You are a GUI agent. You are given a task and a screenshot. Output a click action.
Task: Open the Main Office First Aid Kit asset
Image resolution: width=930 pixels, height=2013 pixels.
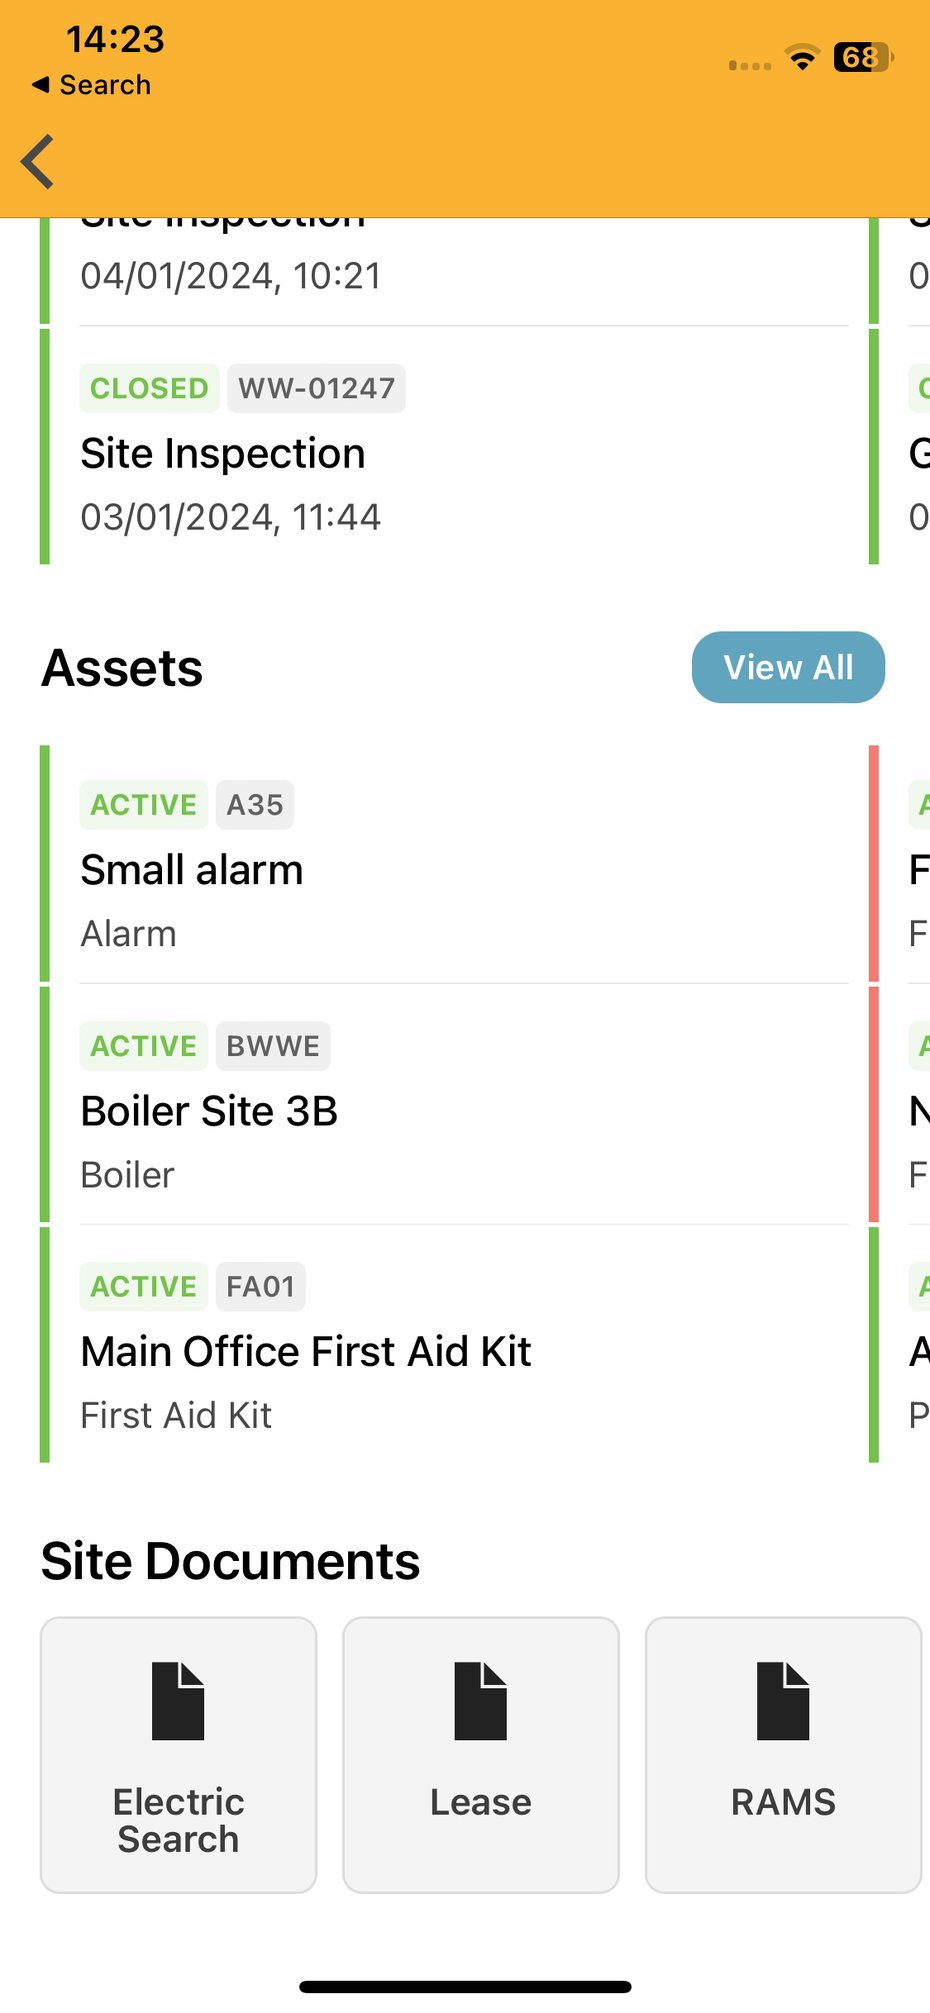click(306, 1351)
